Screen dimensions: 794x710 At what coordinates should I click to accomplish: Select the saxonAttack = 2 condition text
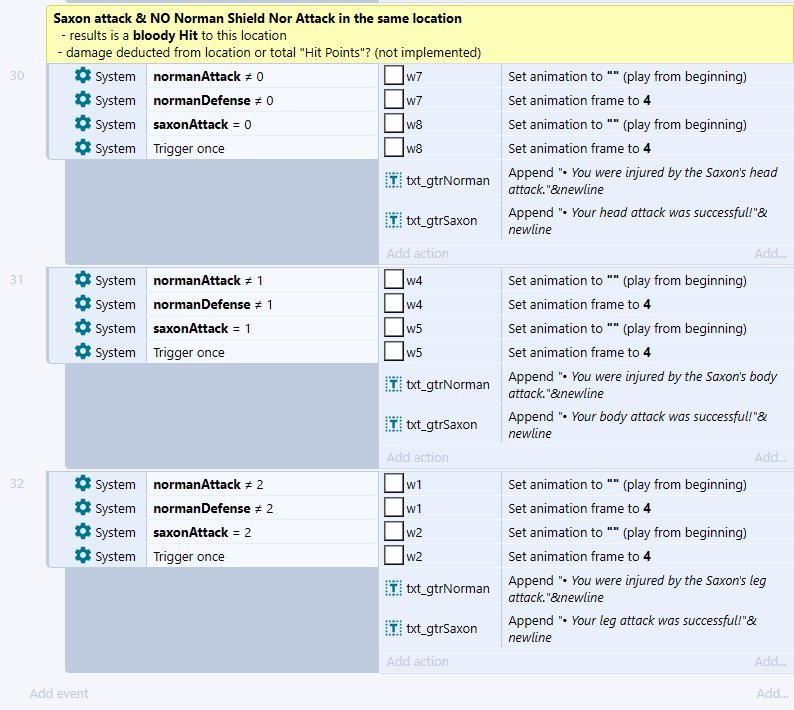(202, 533)
